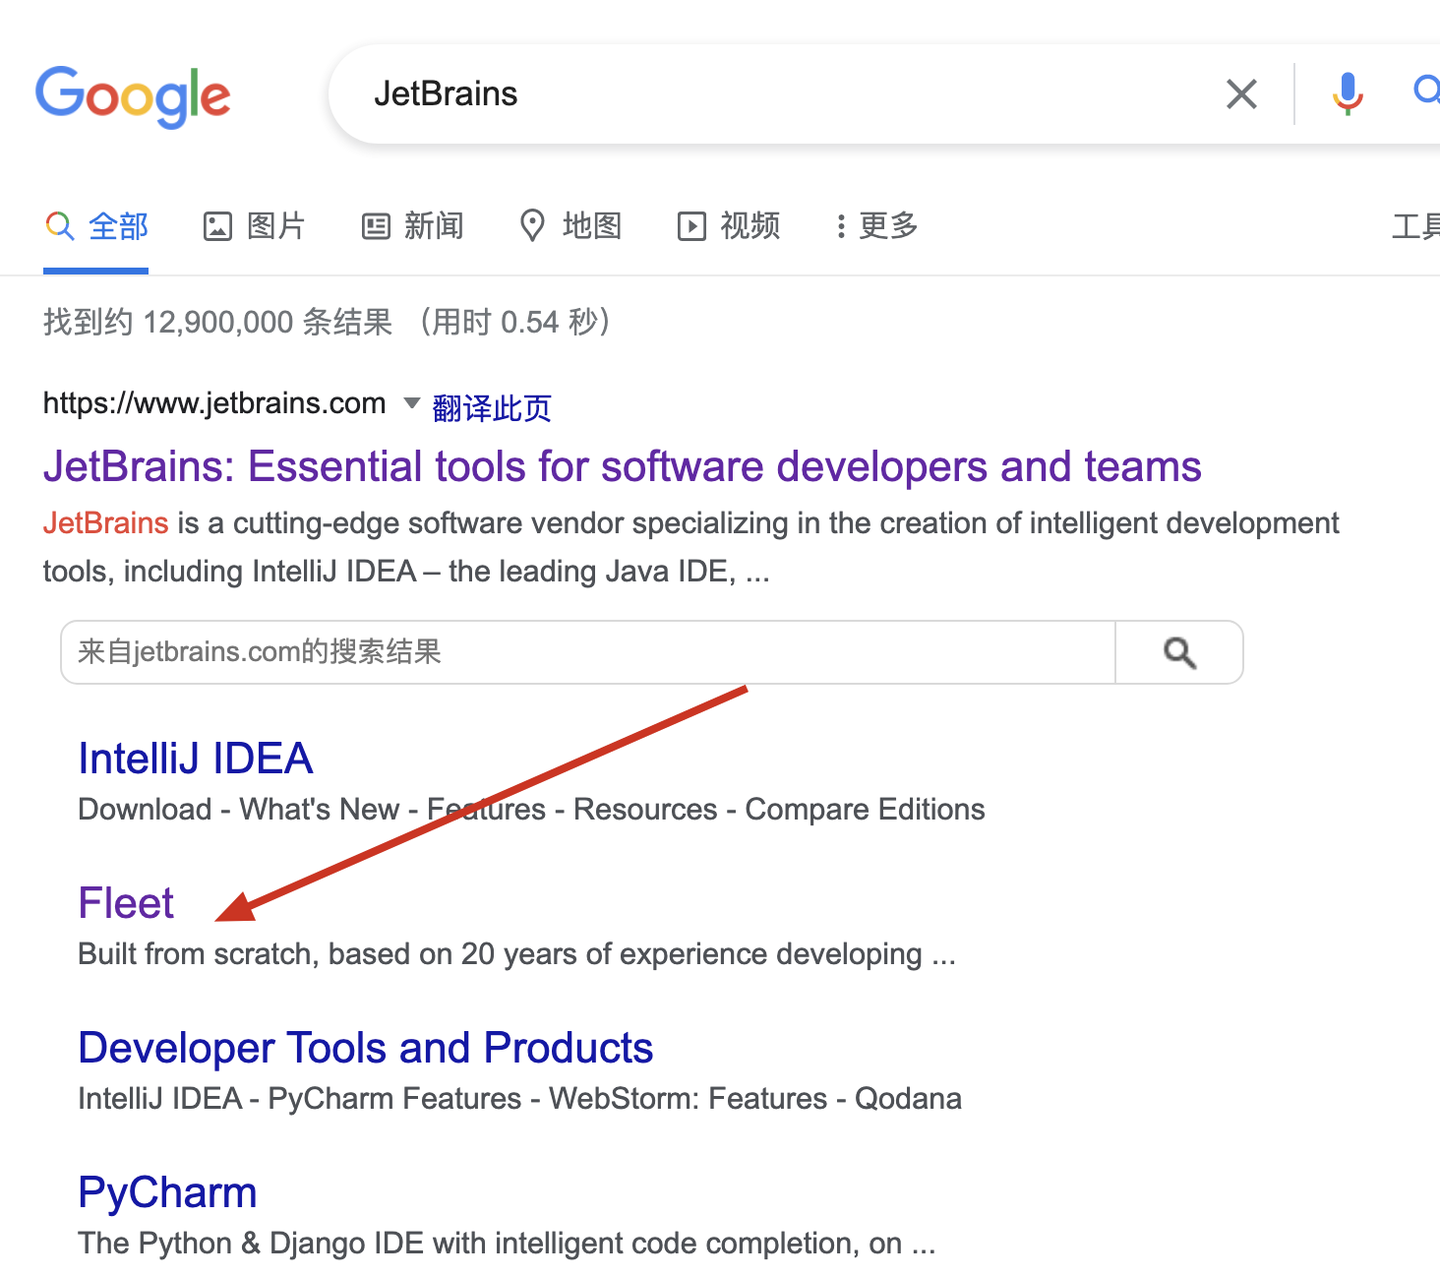Click the magnifier icon to run the search
Screen dimensions: 1440x1277
(x=1424, y=93)
